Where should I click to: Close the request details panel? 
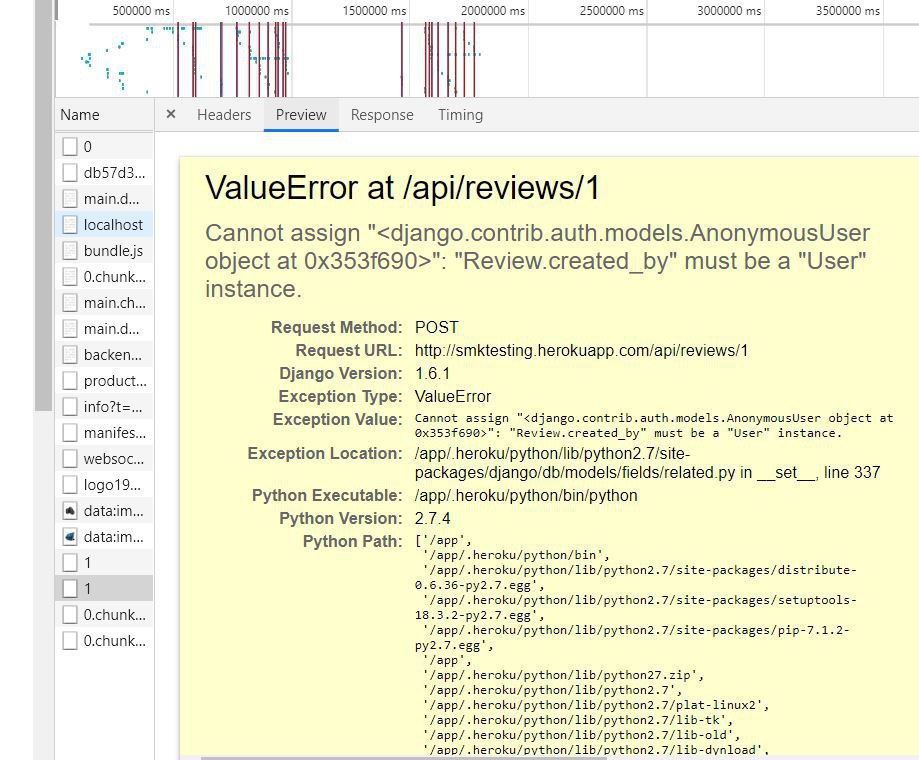point(170,114)
